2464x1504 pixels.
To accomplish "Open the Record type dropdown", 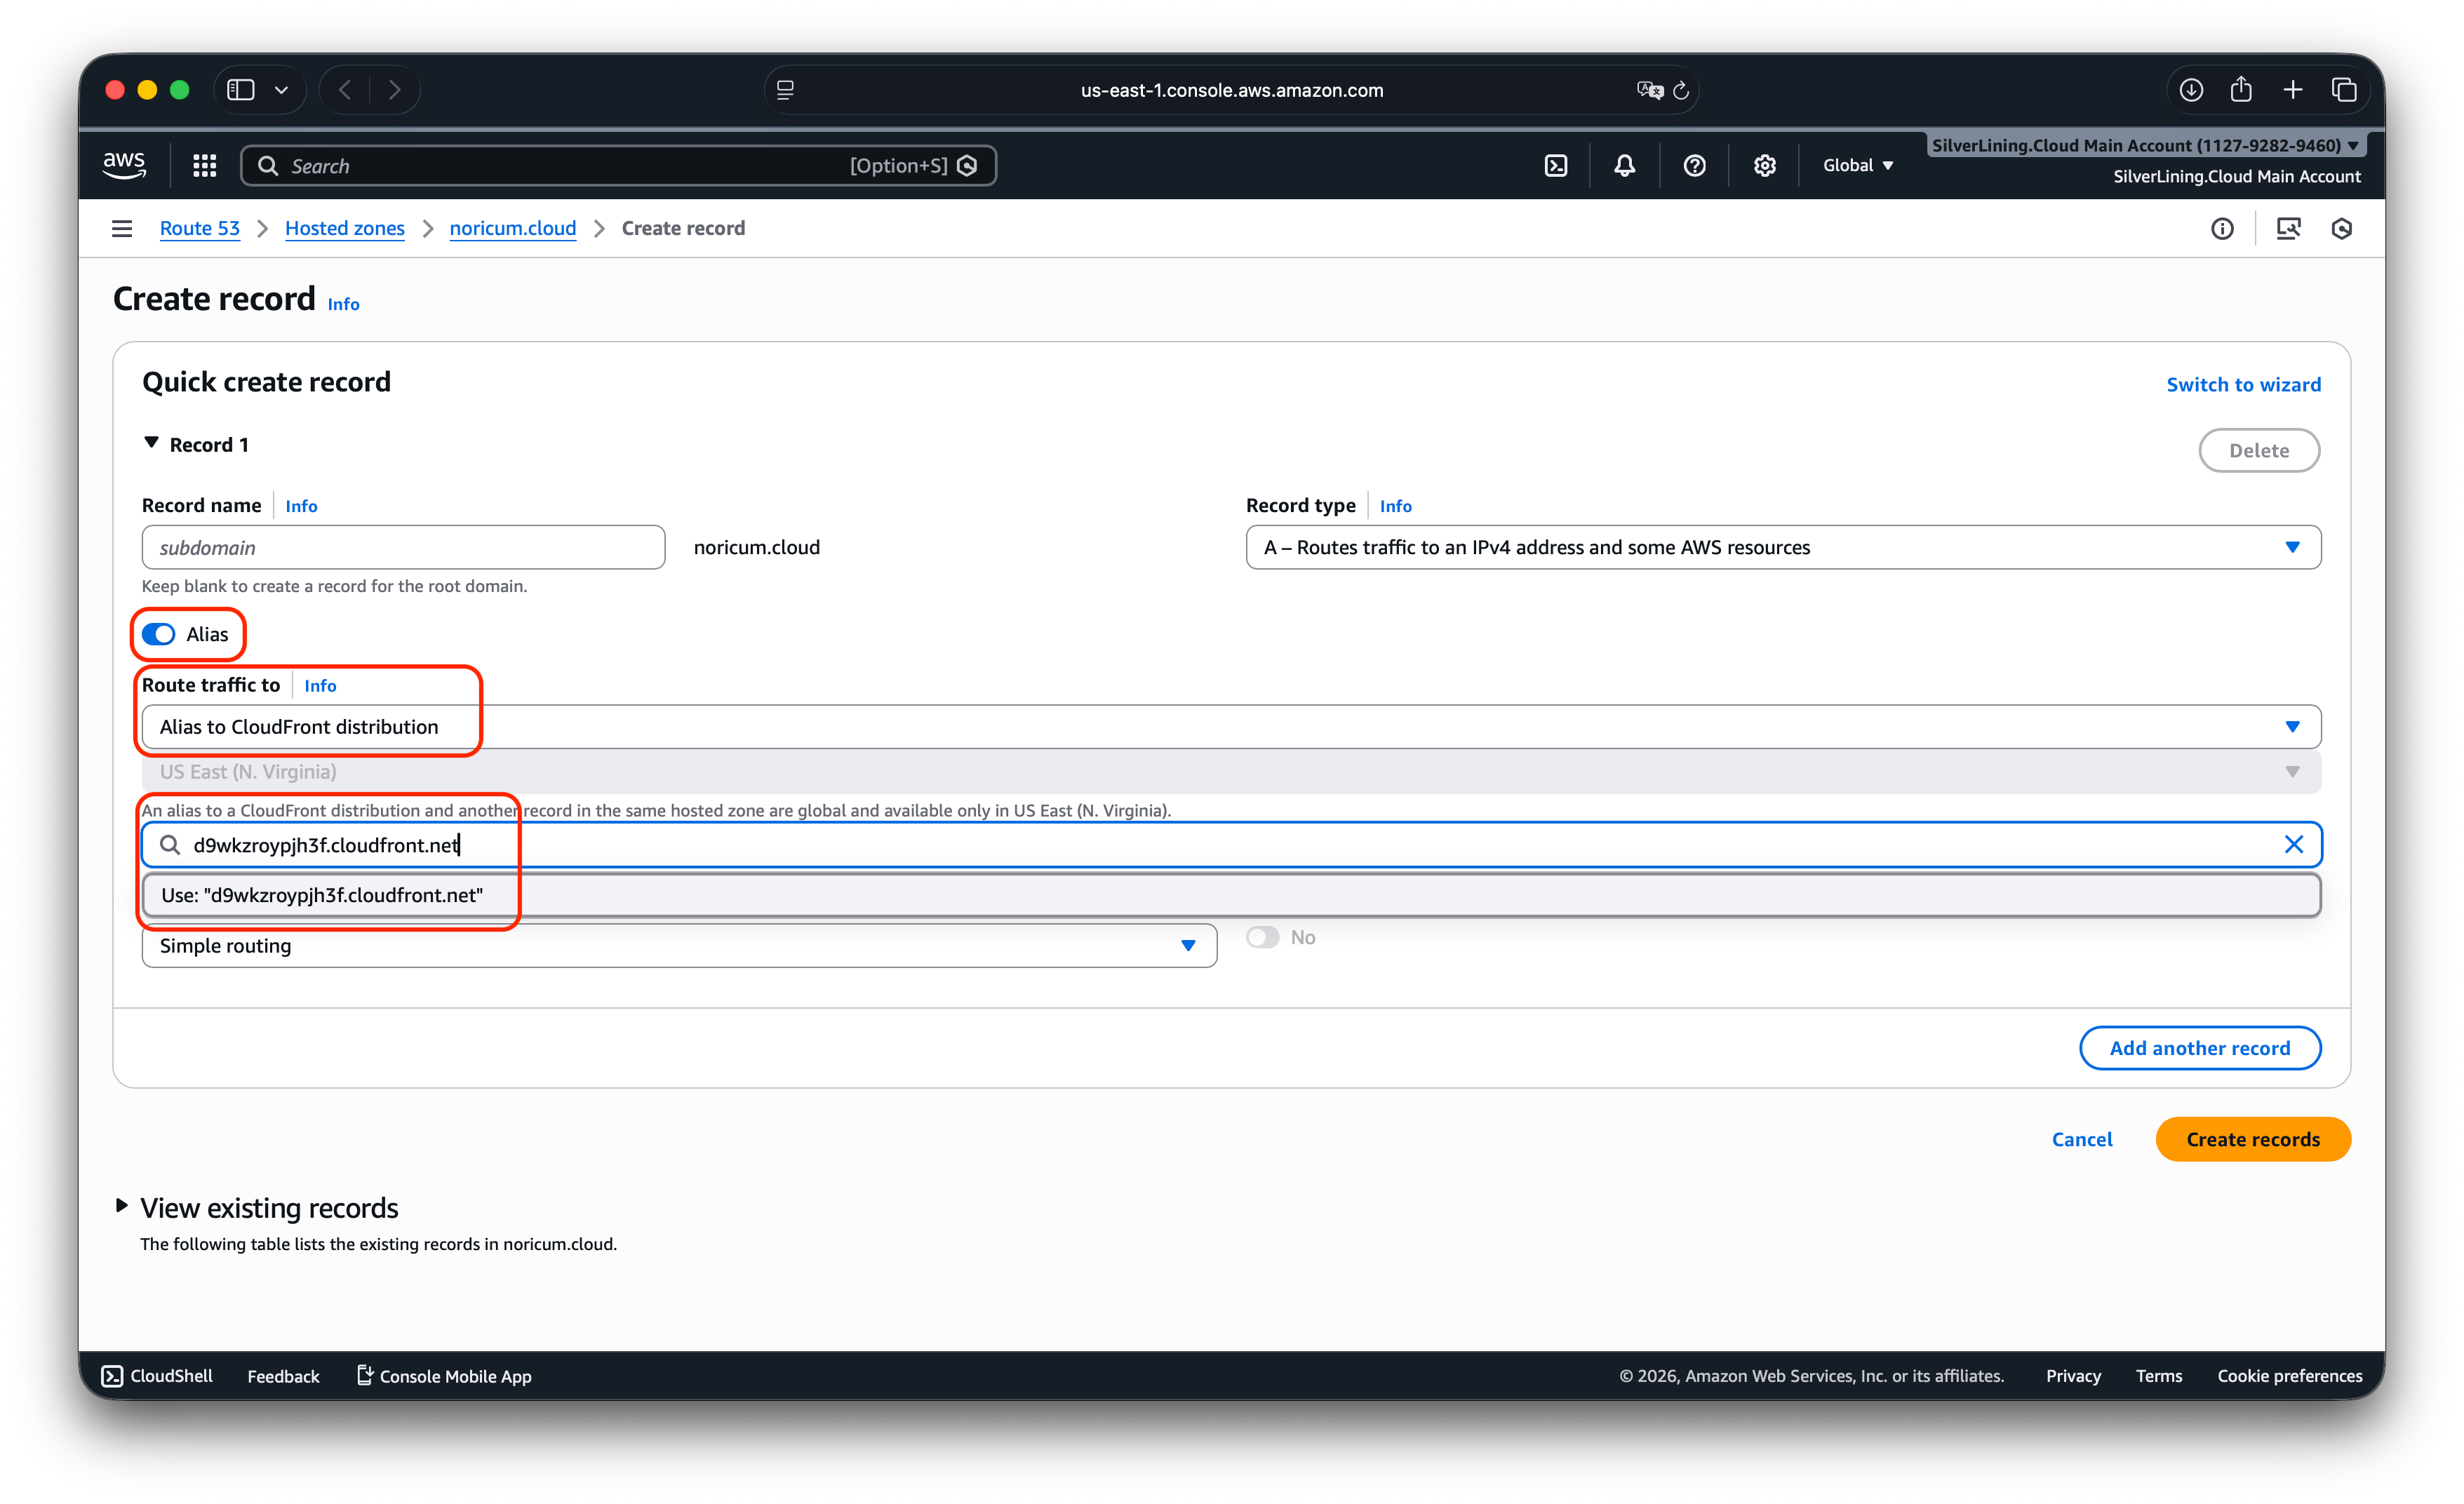I will pos(1782,548).
